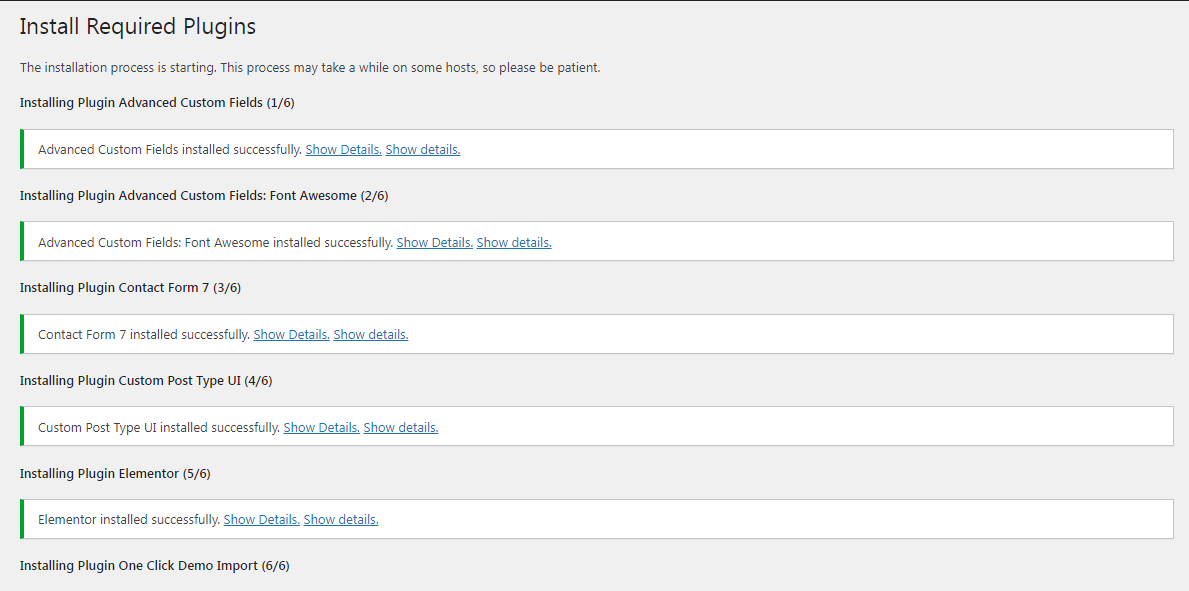Click 'Contact Form 7 installed successfully.' message text
This screenshot has height=591, width=1189.
[x=144, y=335]
